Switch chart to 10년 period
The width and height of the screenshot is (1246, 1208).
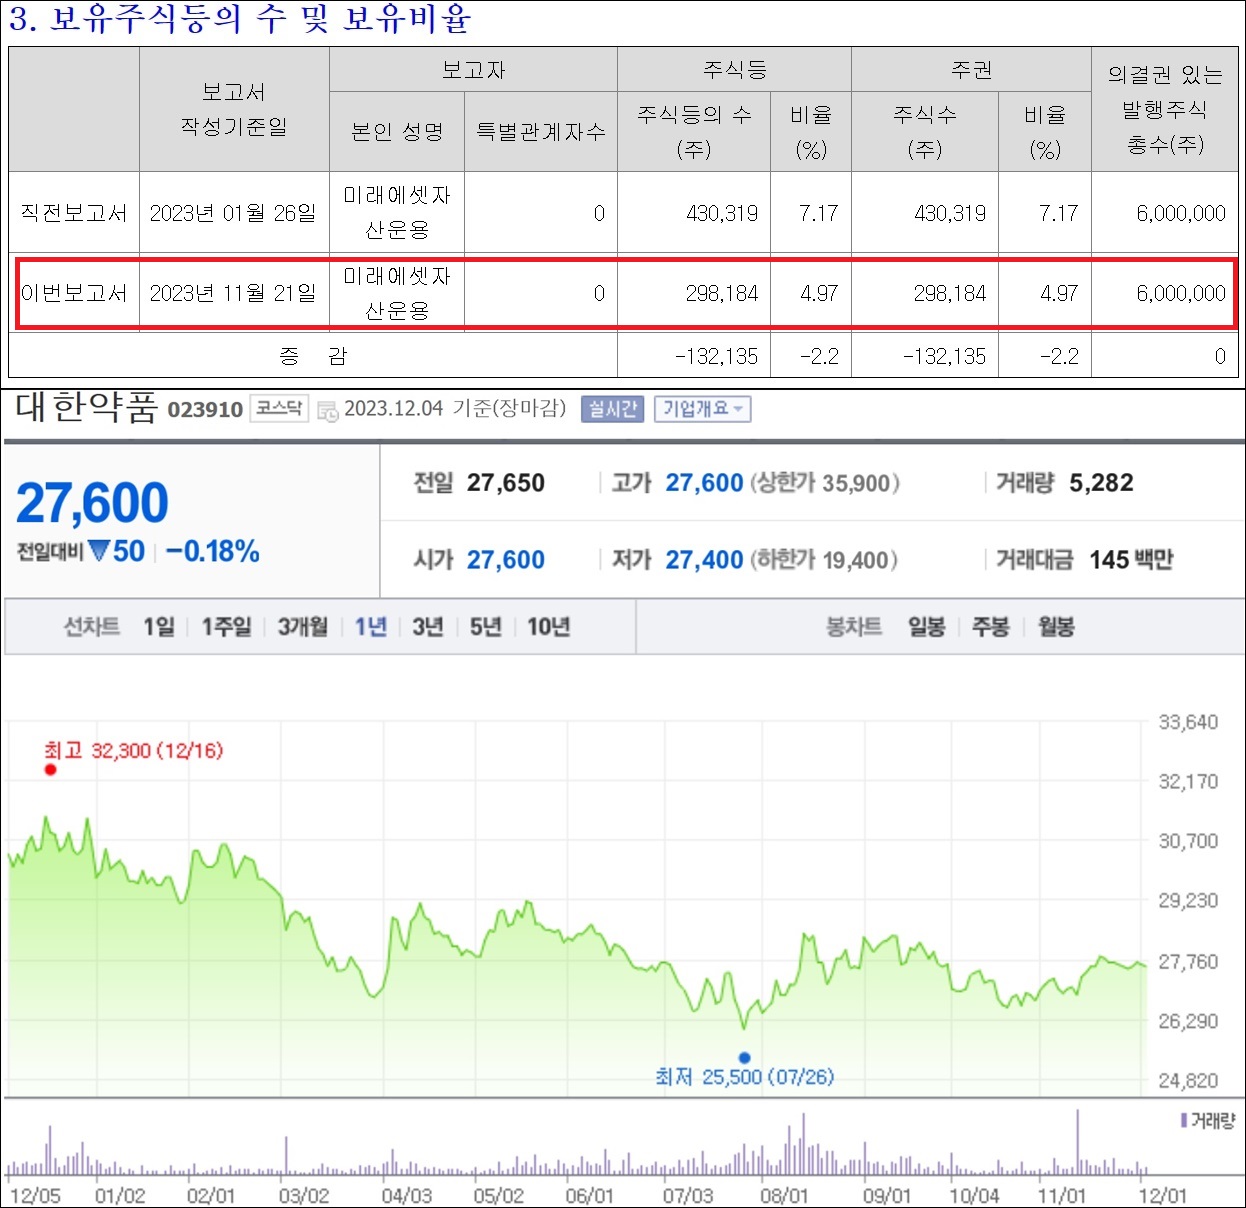tap(549, 627)
